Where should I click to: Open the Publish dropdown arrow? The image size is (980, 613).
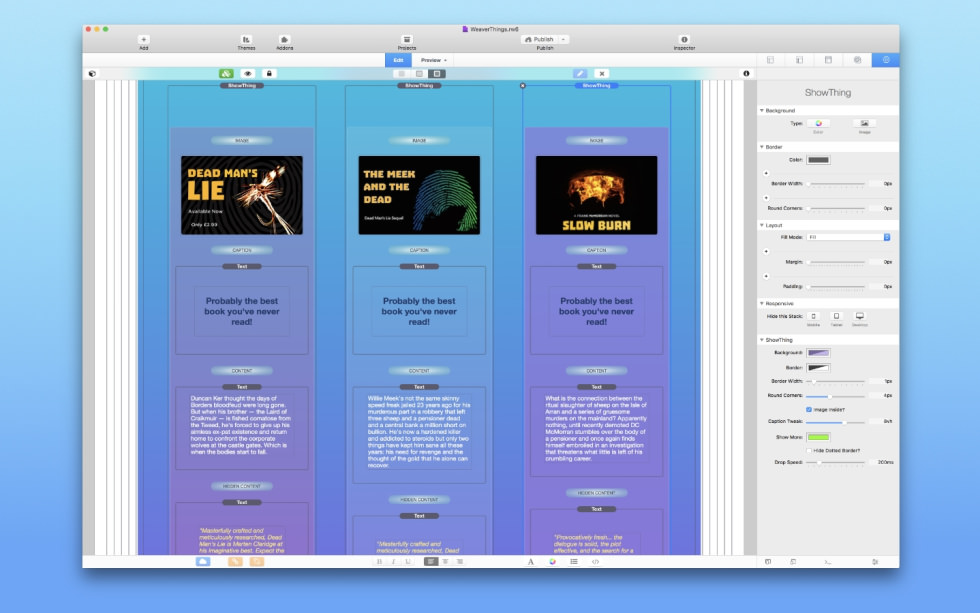click(x=564, y=39)
